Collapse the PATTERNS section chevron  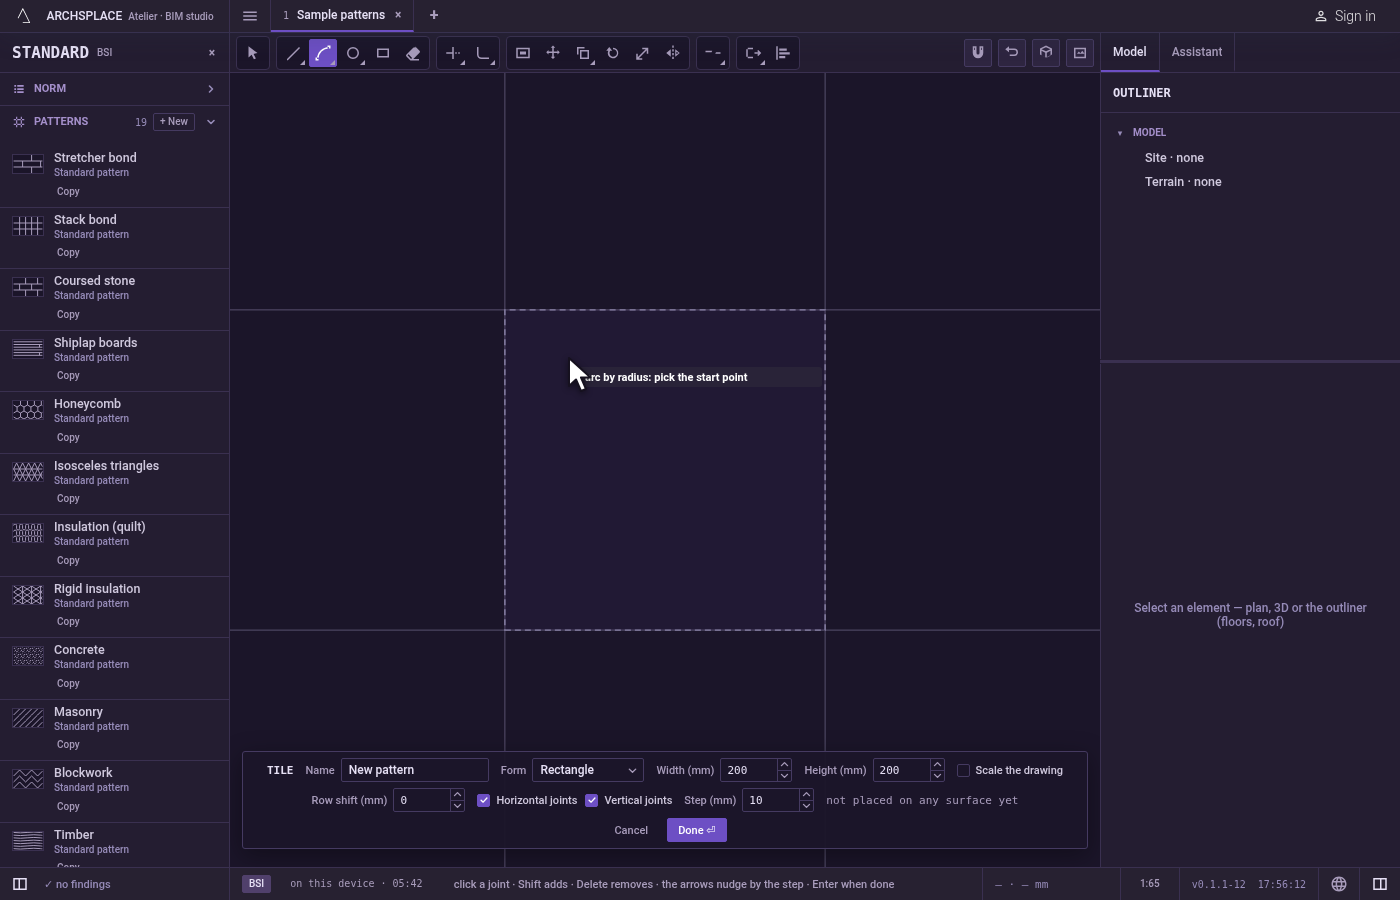click(211, 122)
